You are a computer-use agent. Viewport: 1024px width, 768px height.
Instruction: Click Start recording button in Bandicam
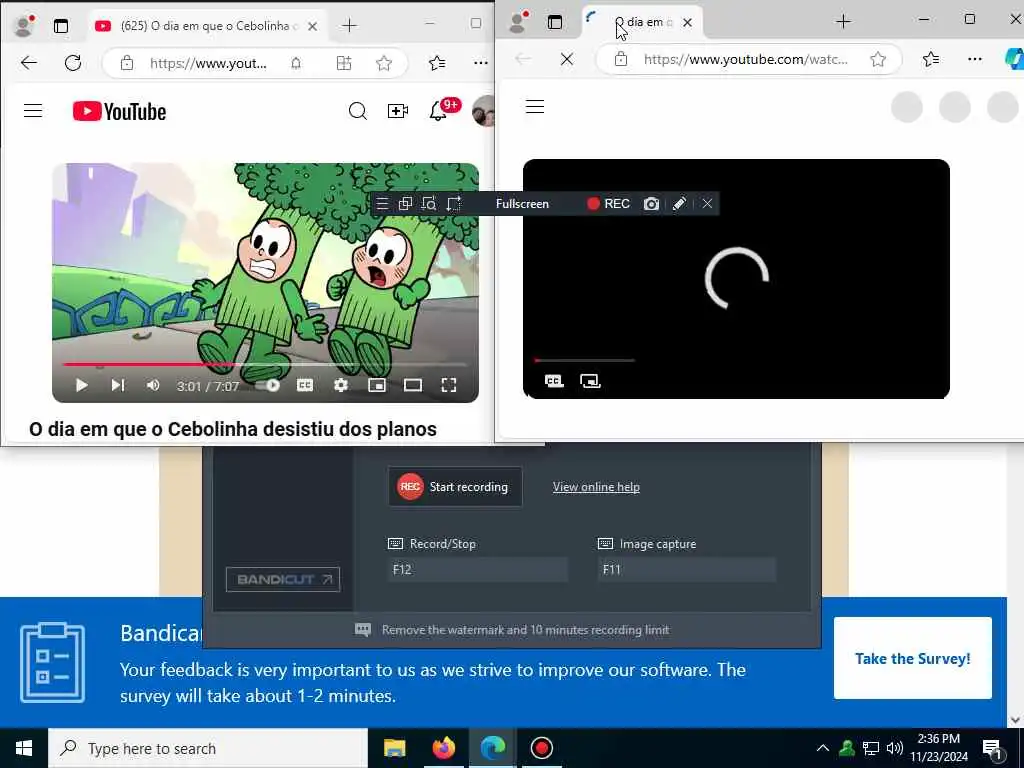tap(455, 487)
